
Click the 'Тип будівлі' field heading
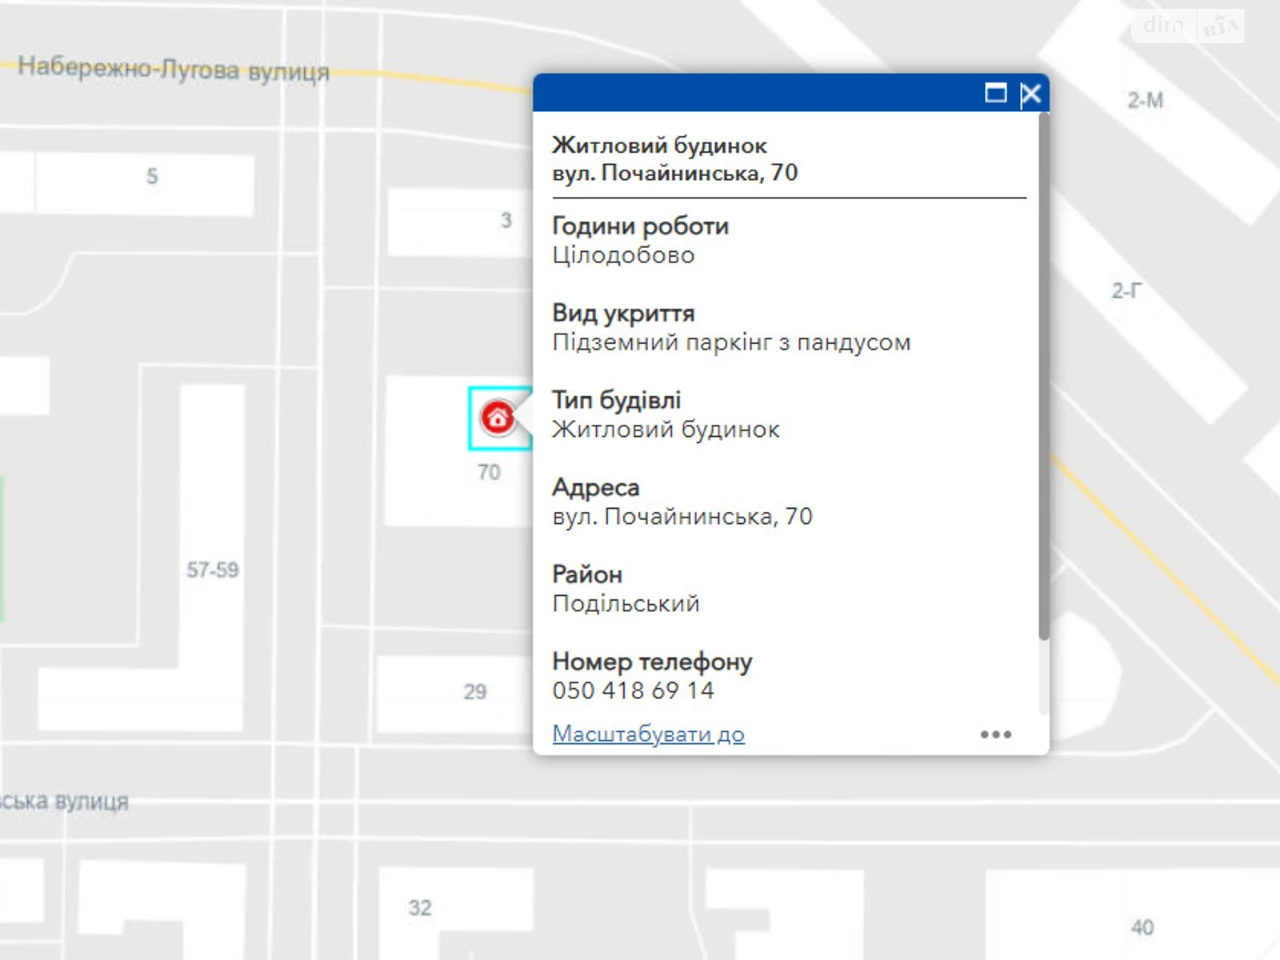pos(616,400)
